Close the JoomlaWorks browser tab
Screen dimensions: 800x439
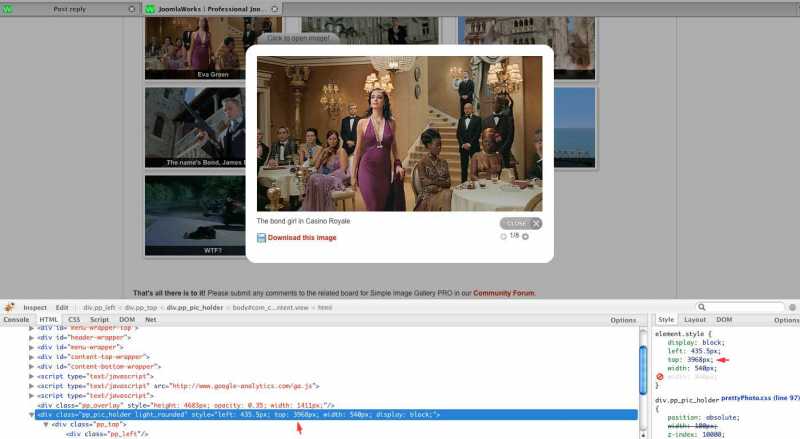(x=274, y=9)
